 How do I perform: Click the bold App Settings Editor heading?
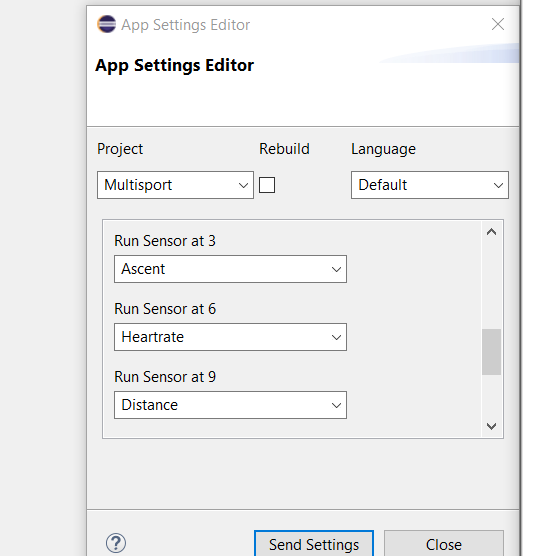point(174,66)
